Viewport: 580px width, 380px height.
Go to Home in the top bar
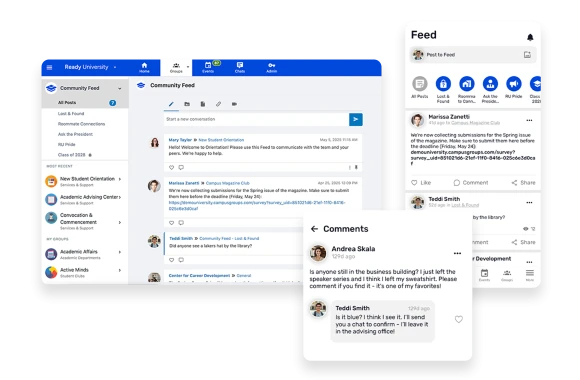[x=144, y=67]
